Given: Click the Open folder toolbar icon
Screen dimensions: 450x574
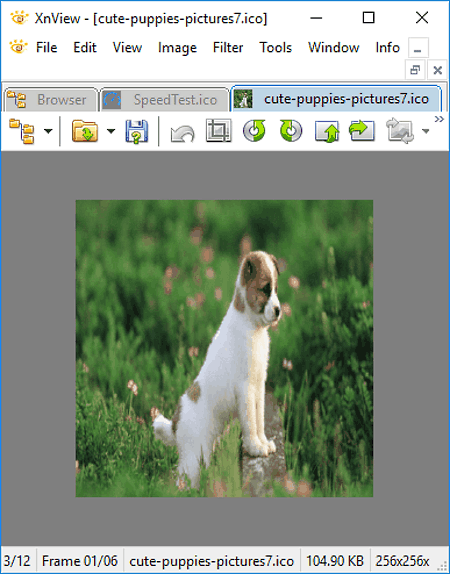Looking at the screenshot, I should [85, 131].
